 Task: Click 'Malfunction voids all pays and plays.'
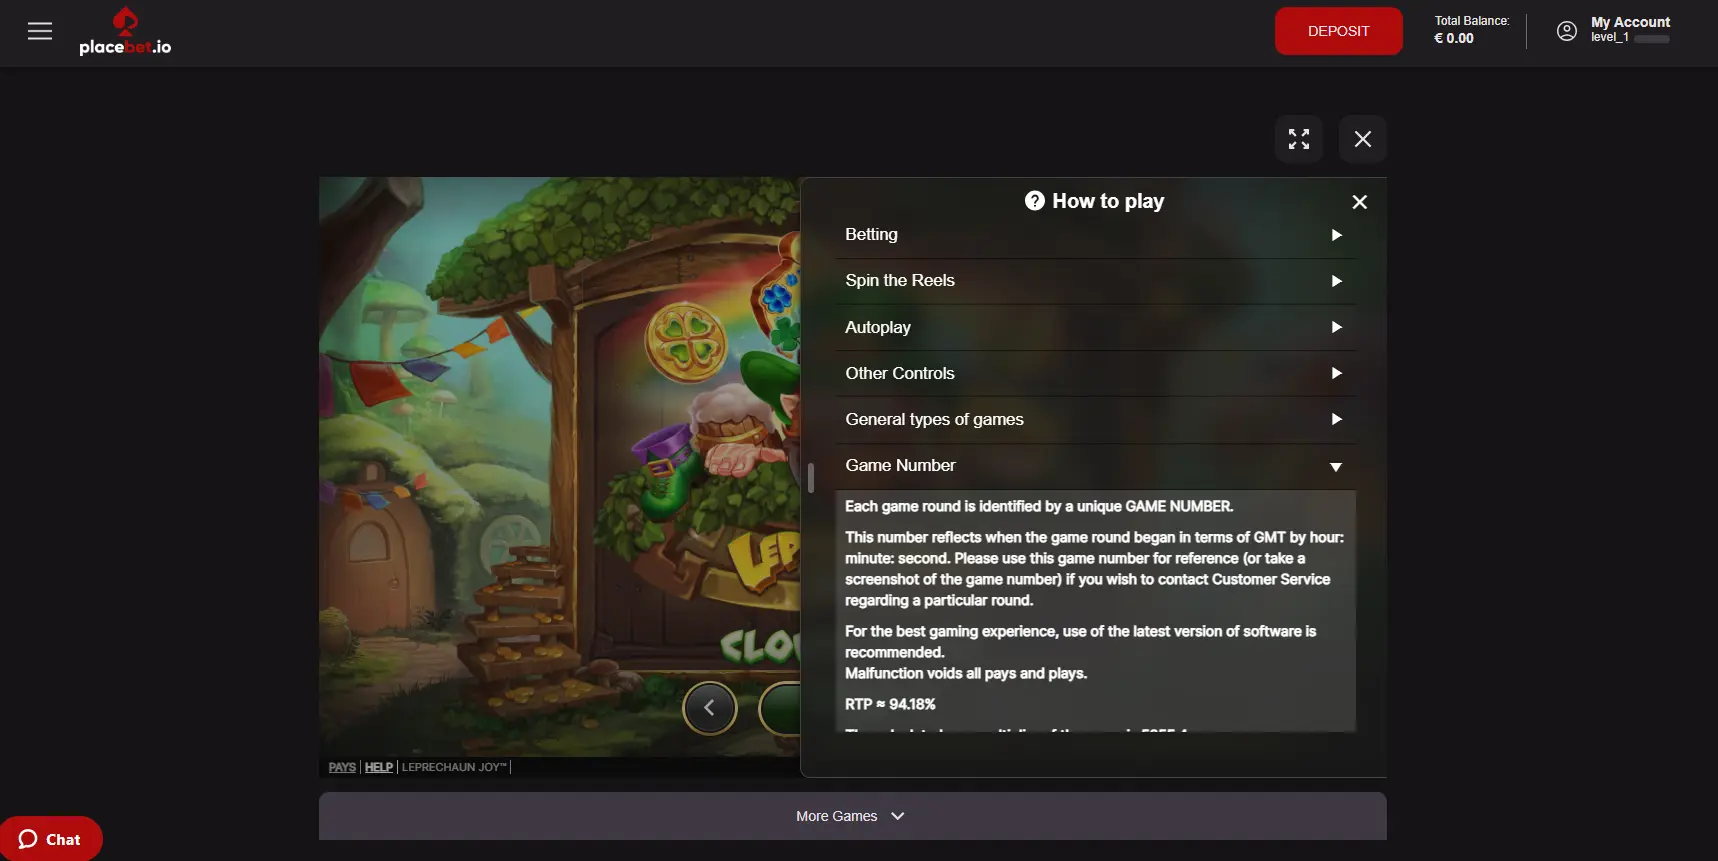[966, 673]
